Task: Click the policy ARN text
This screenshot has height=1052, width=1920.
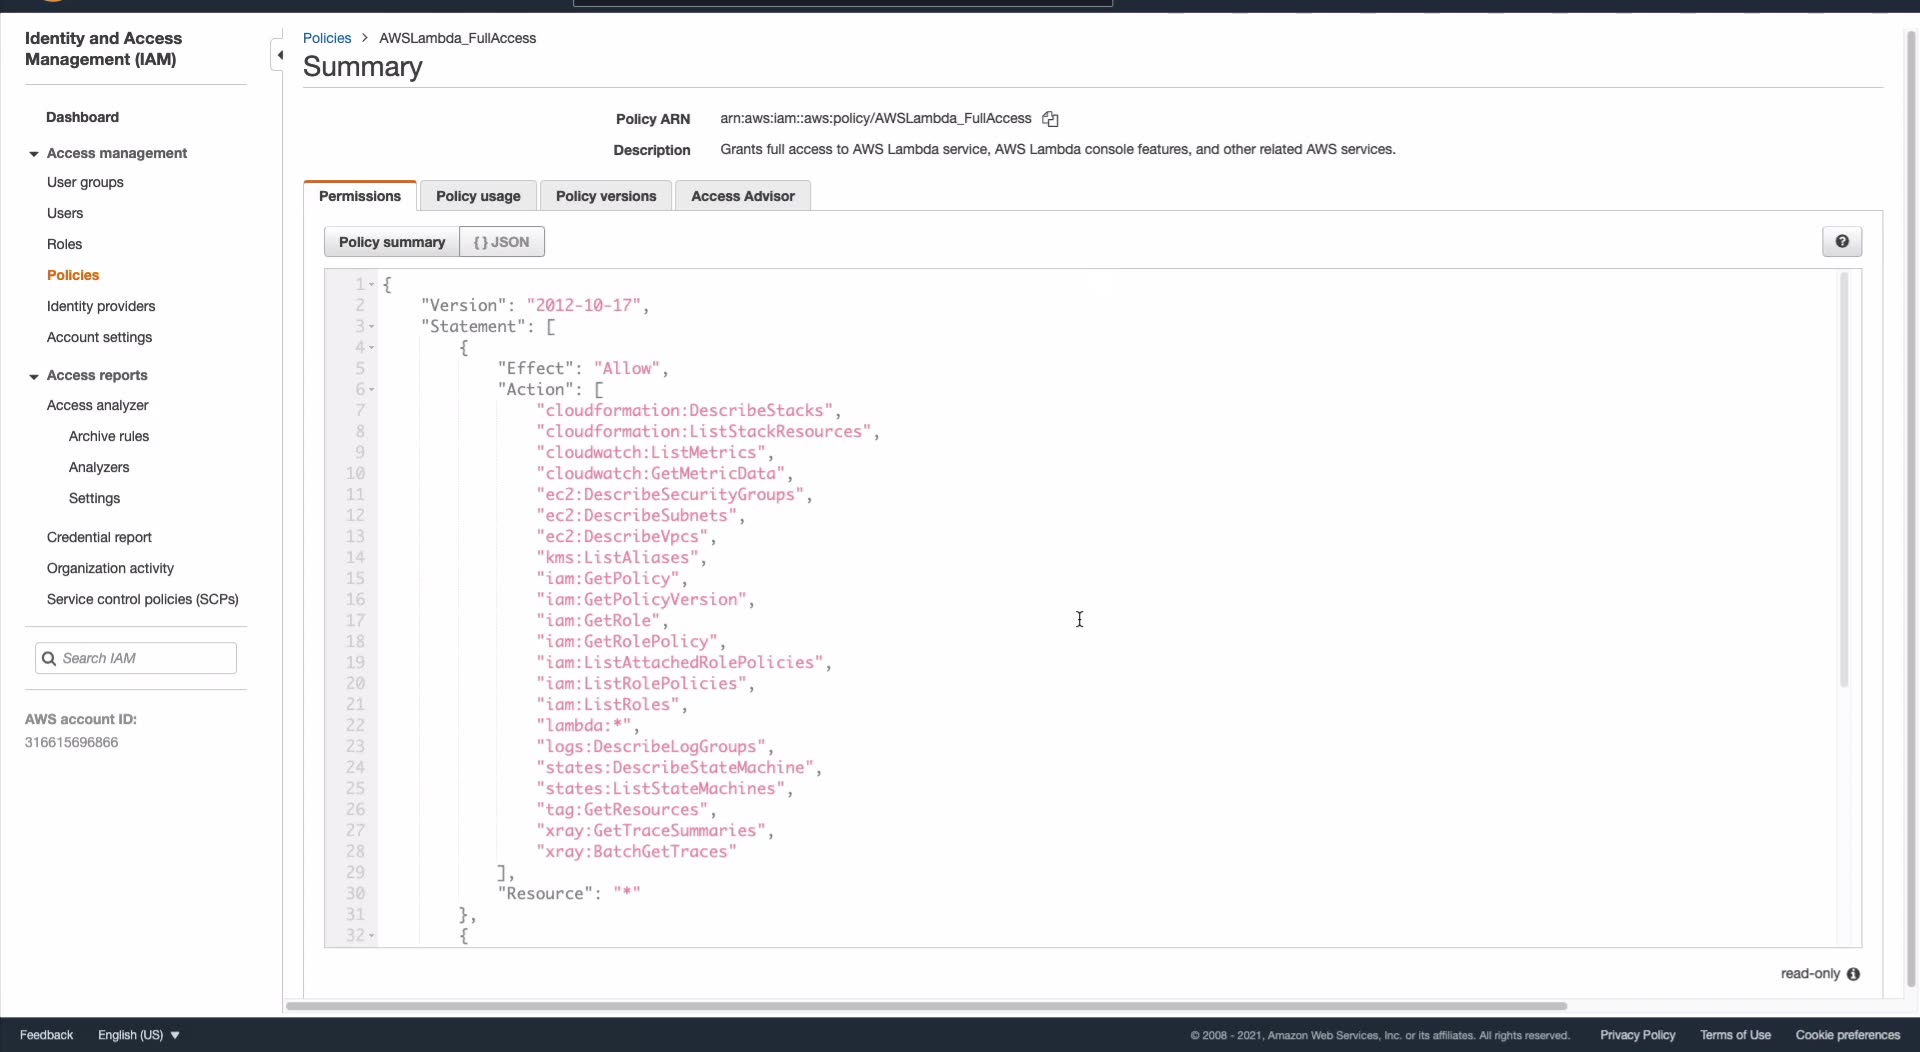Action: pyautogui.click(x=876, y=119)
